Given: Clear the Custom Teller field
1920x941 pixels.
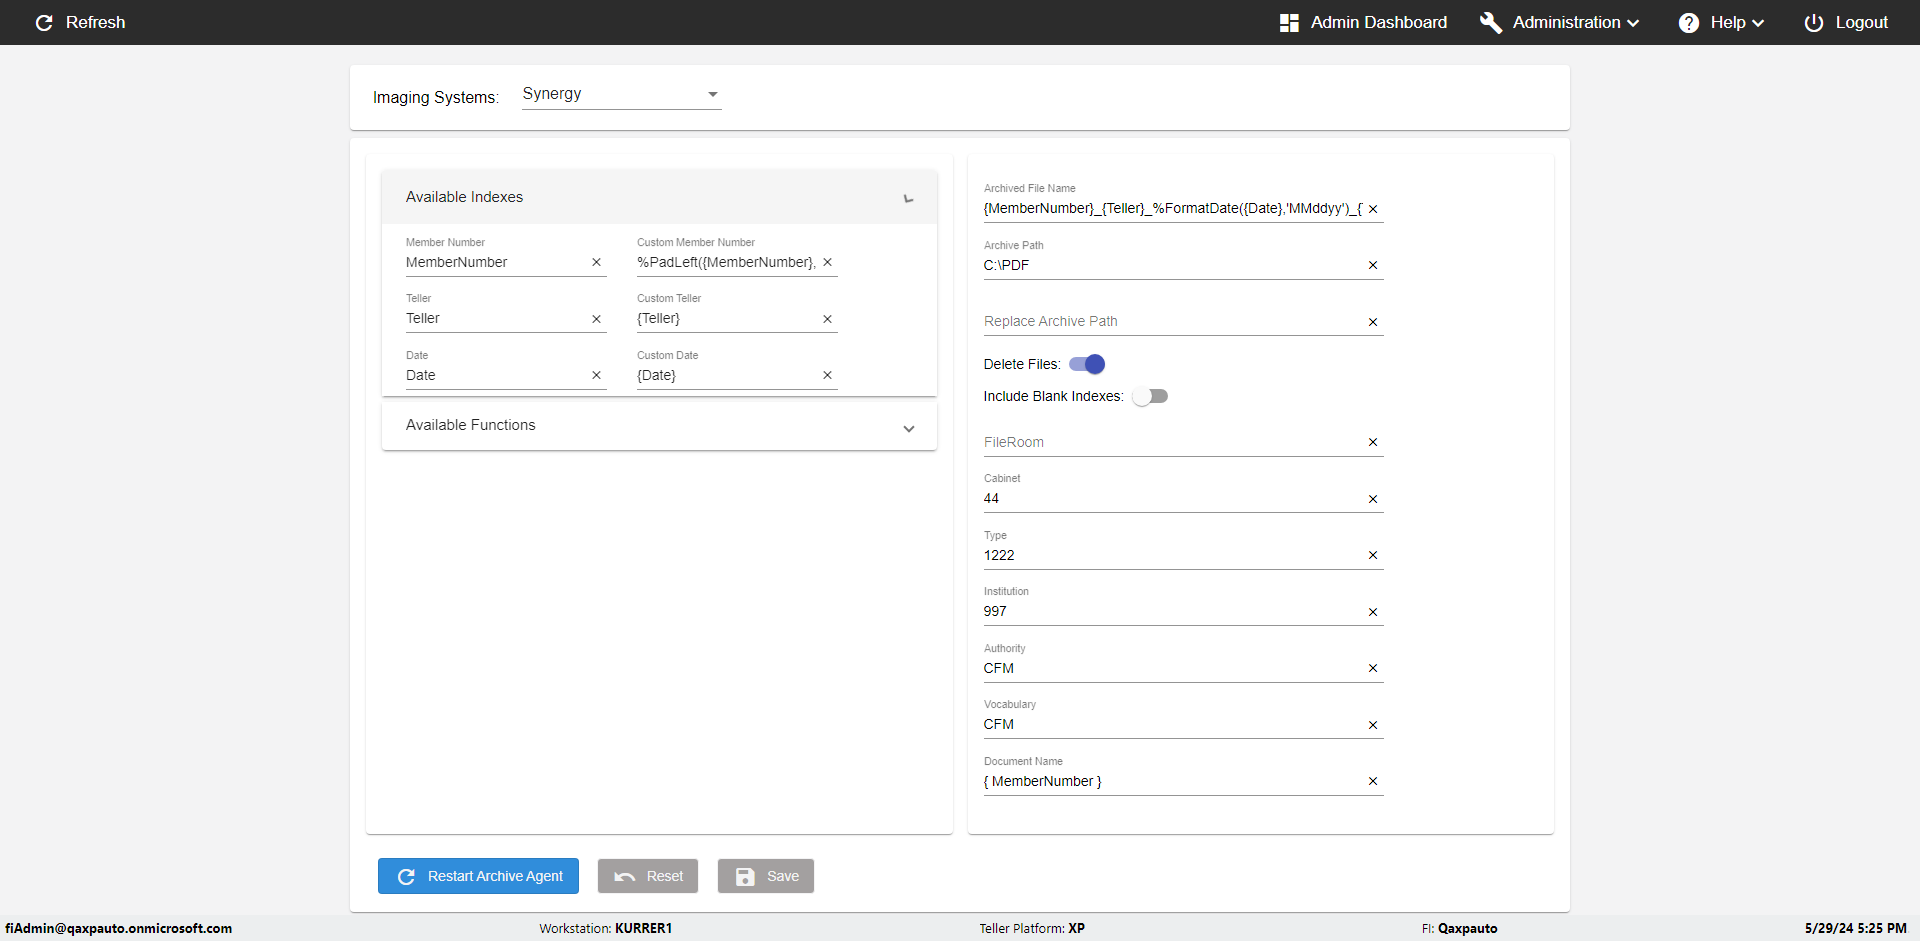Looking at the screenshot, I should coord(827,319).
